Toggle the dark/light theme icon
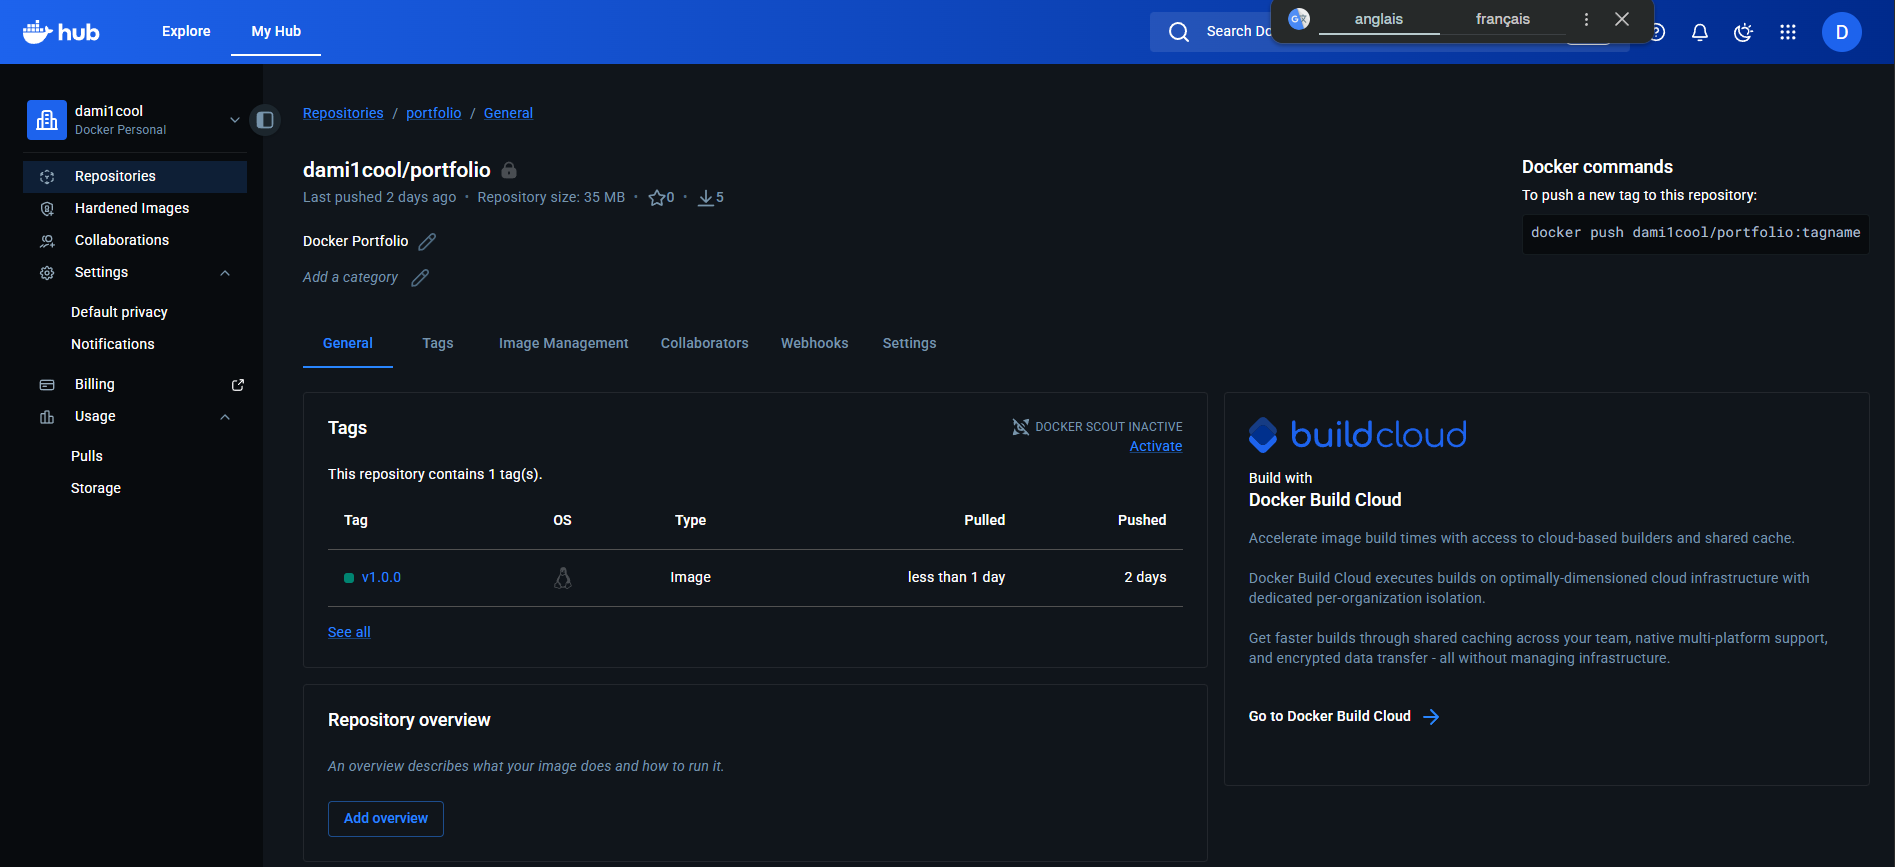 [x=1743, y=32]
